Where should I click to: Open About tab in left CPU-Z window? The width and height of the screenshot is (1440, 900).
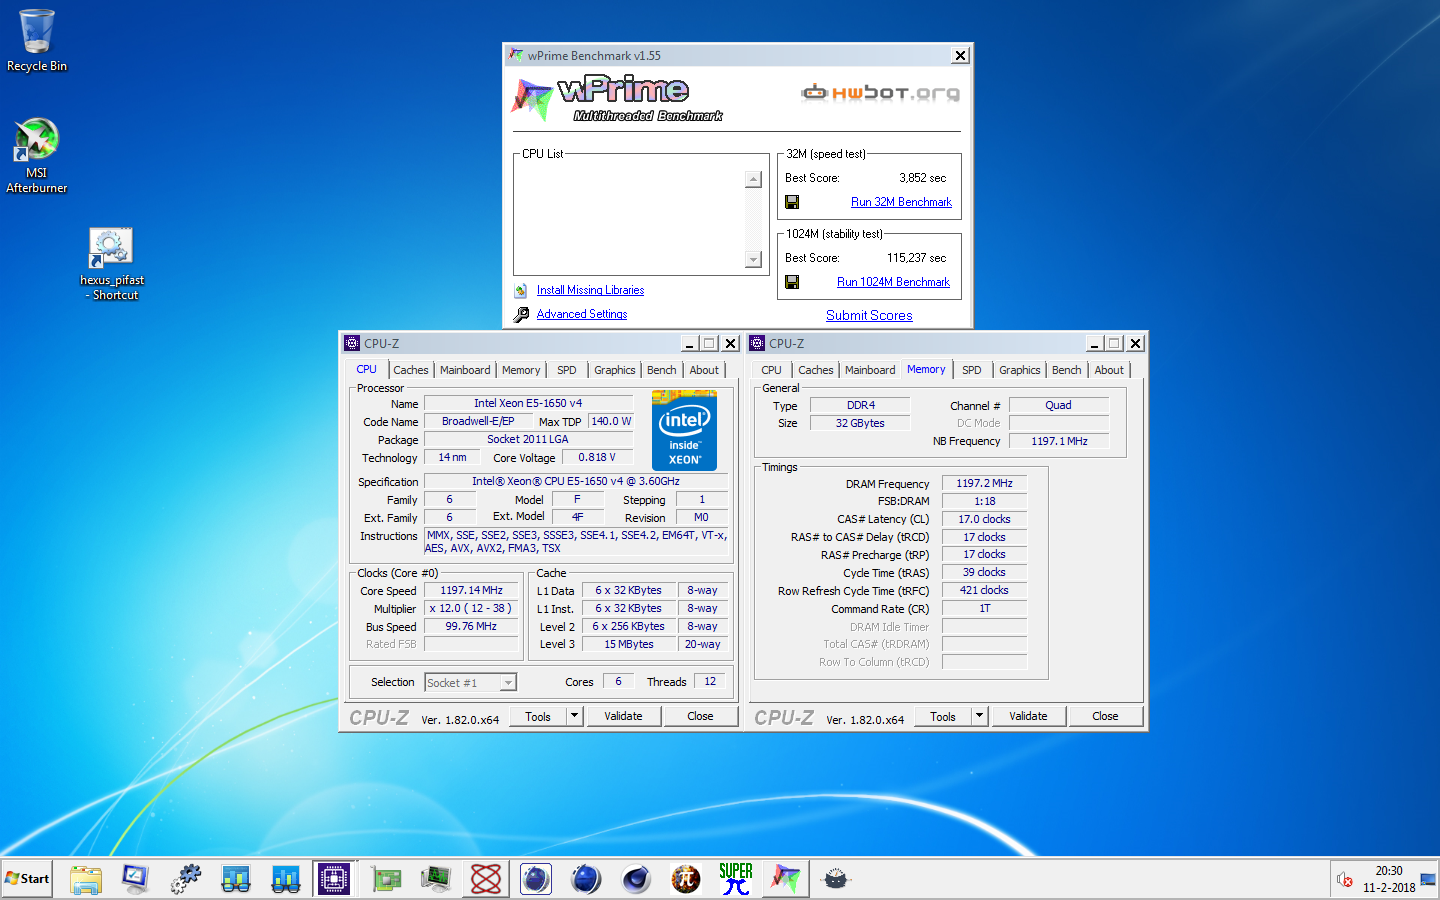pos(704,370)
